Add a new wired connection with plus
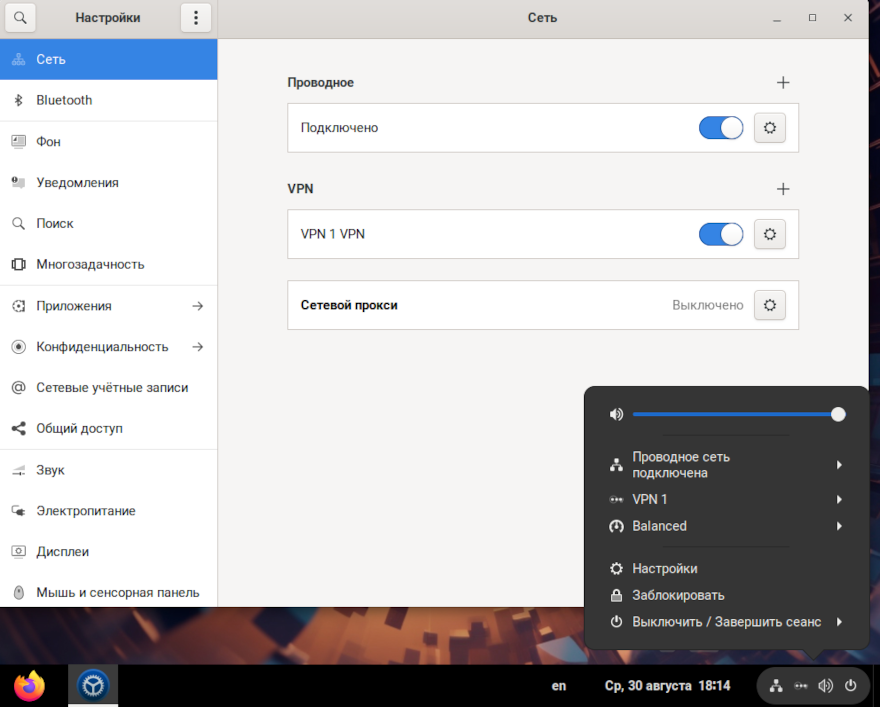 [783, 83]
